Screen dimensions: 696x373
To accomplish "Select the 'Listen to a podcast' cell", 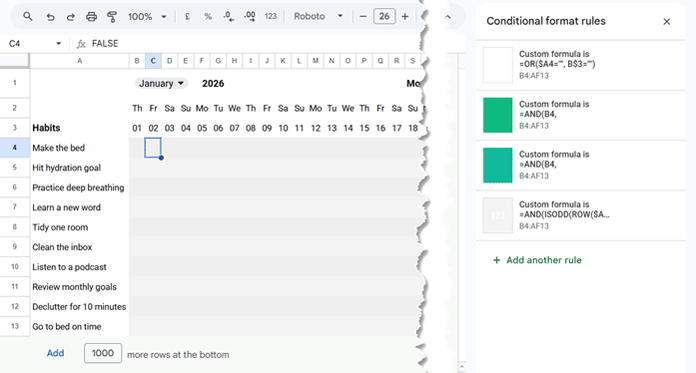I will tap(79, 267).
